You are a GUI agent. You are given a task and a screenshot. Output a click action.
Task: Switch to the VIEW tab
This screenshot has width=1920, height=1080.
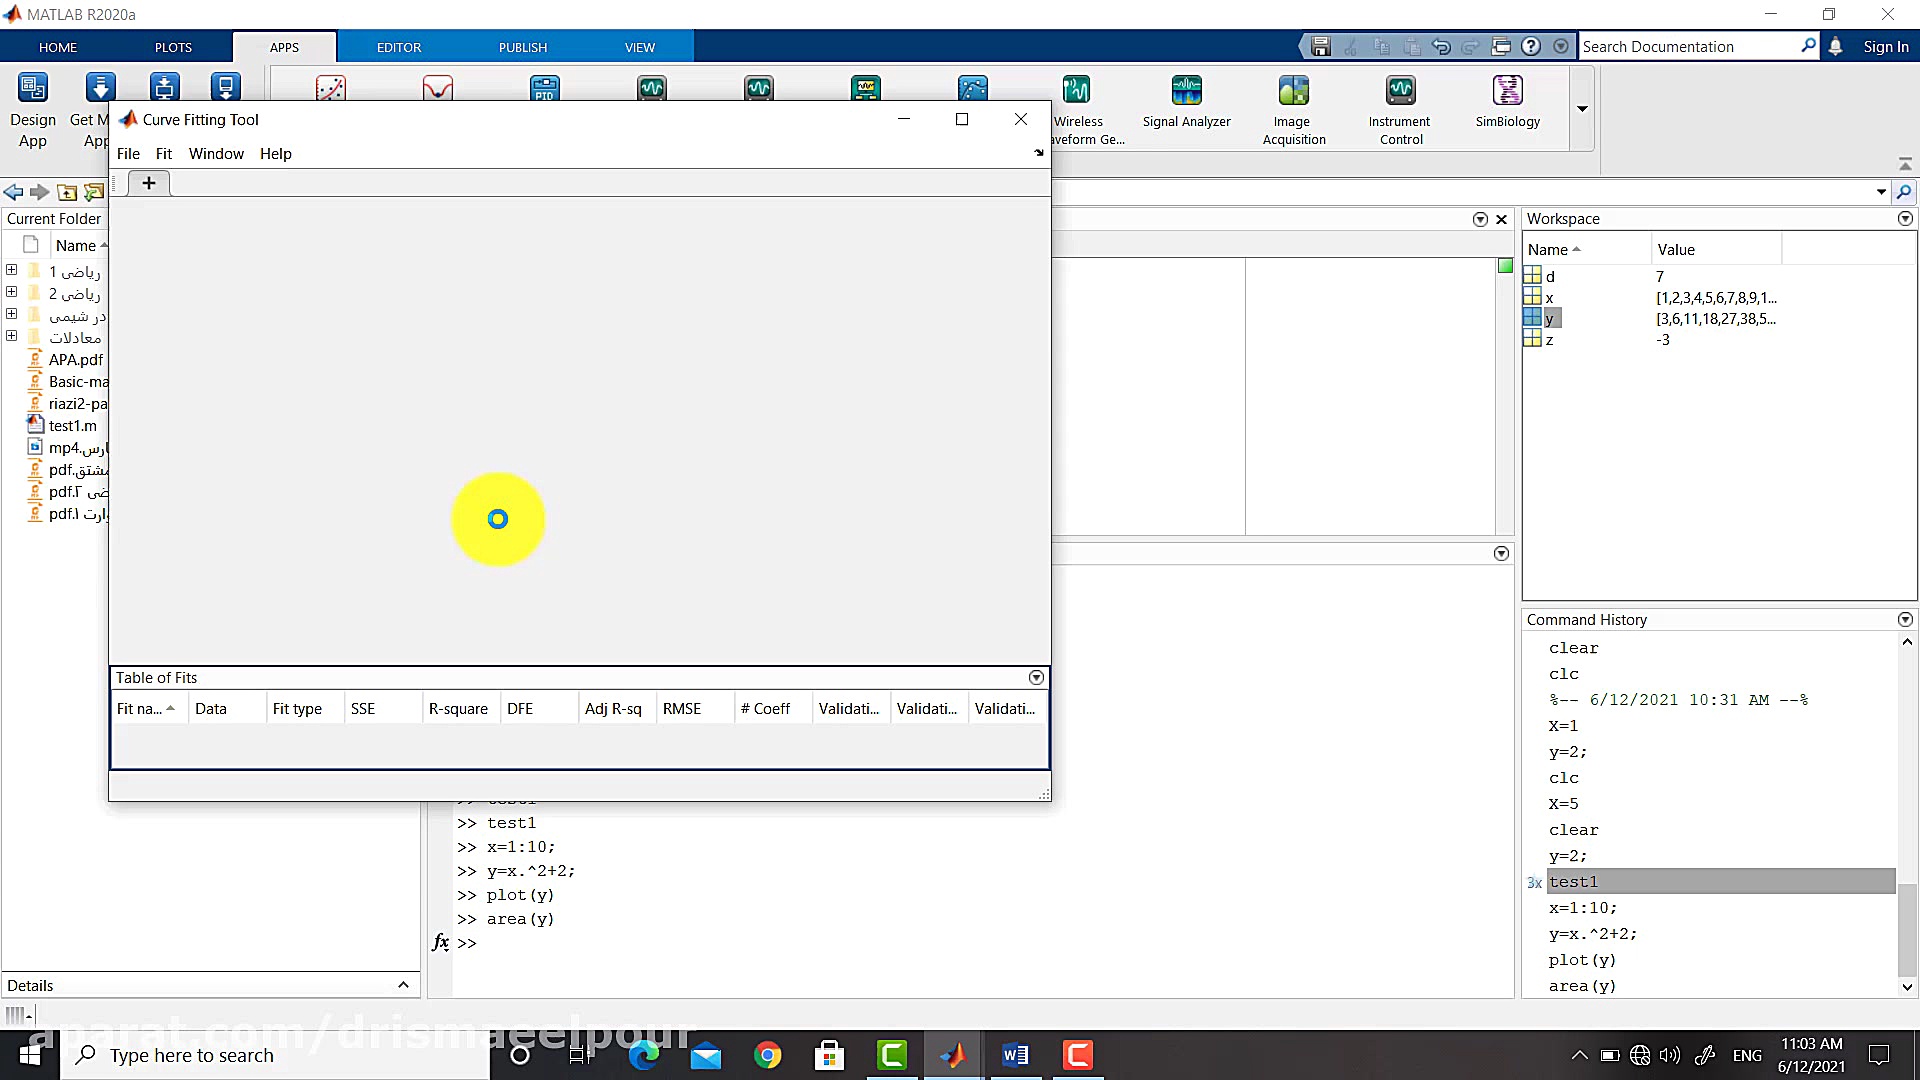[x=640, y=47]
